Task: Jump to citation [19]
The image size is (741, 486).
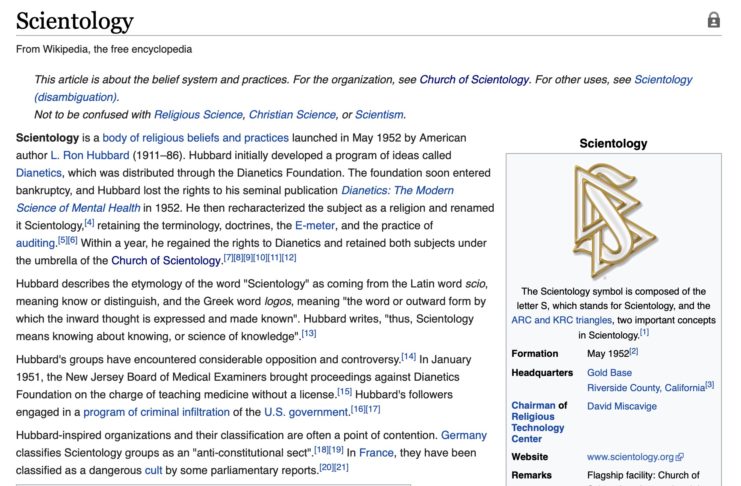Action: pyautogui.click(x=336, y=449)
